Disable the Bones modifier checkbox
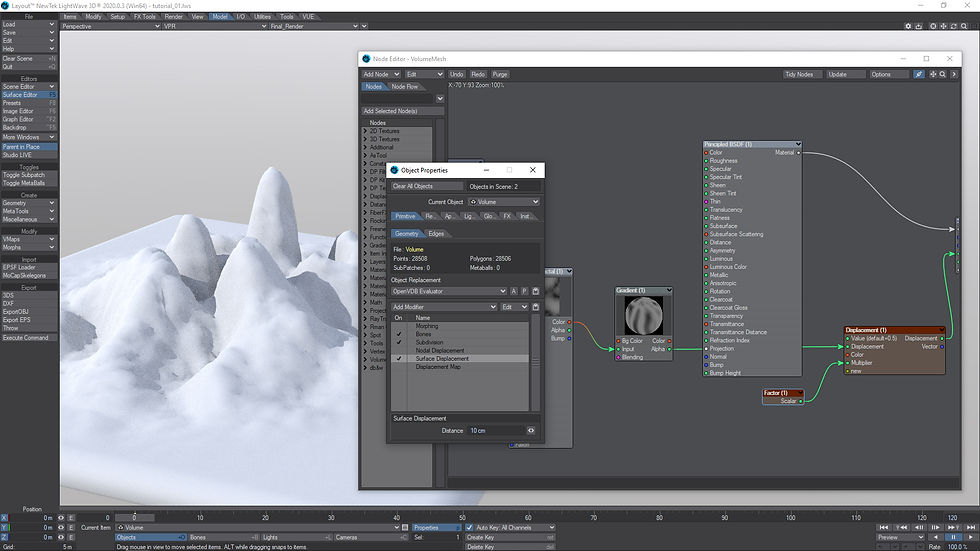980x551 pixels. coord(398,334)
